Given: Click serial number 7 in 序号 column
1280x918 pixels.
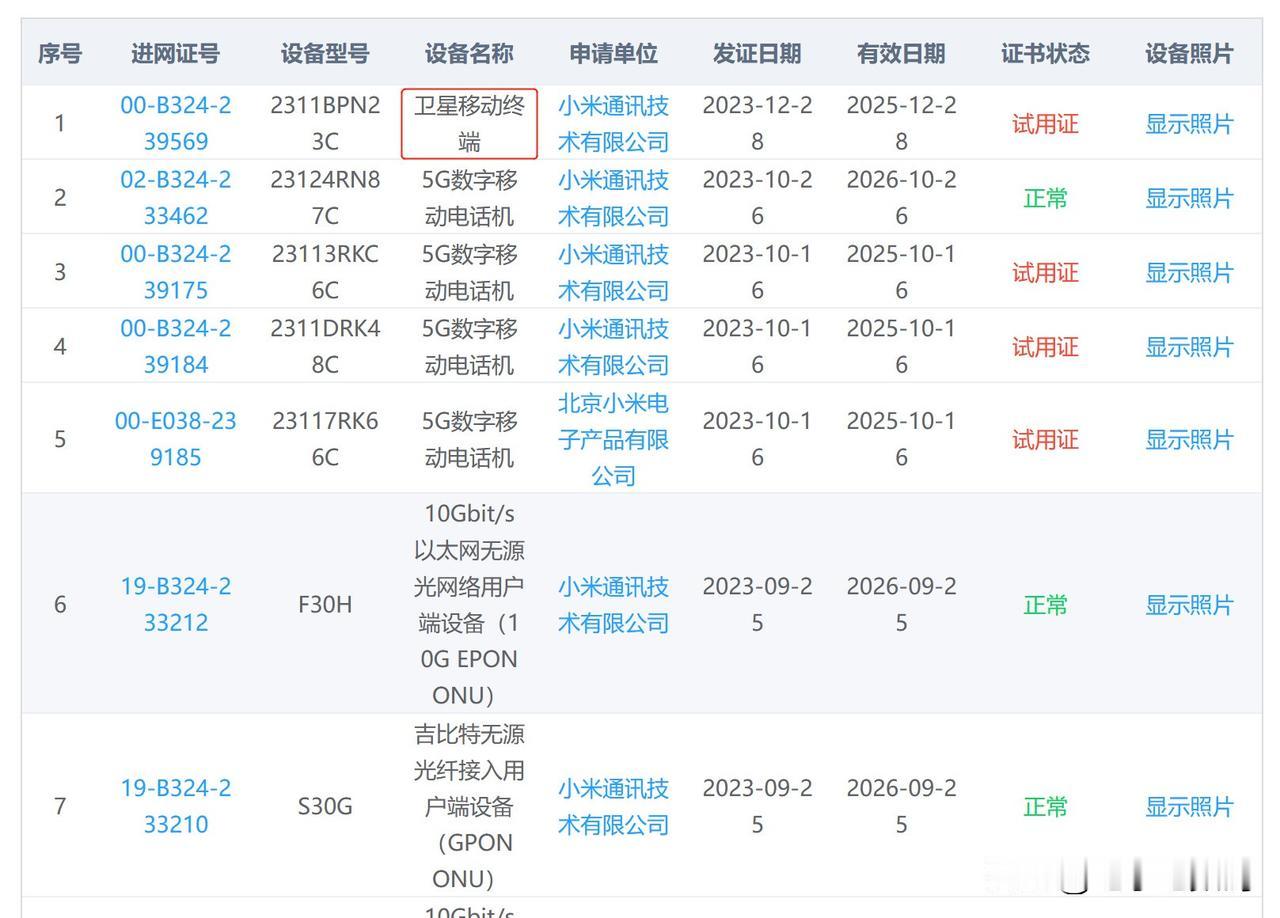Looking at the screenshot, I should (60, 807).
